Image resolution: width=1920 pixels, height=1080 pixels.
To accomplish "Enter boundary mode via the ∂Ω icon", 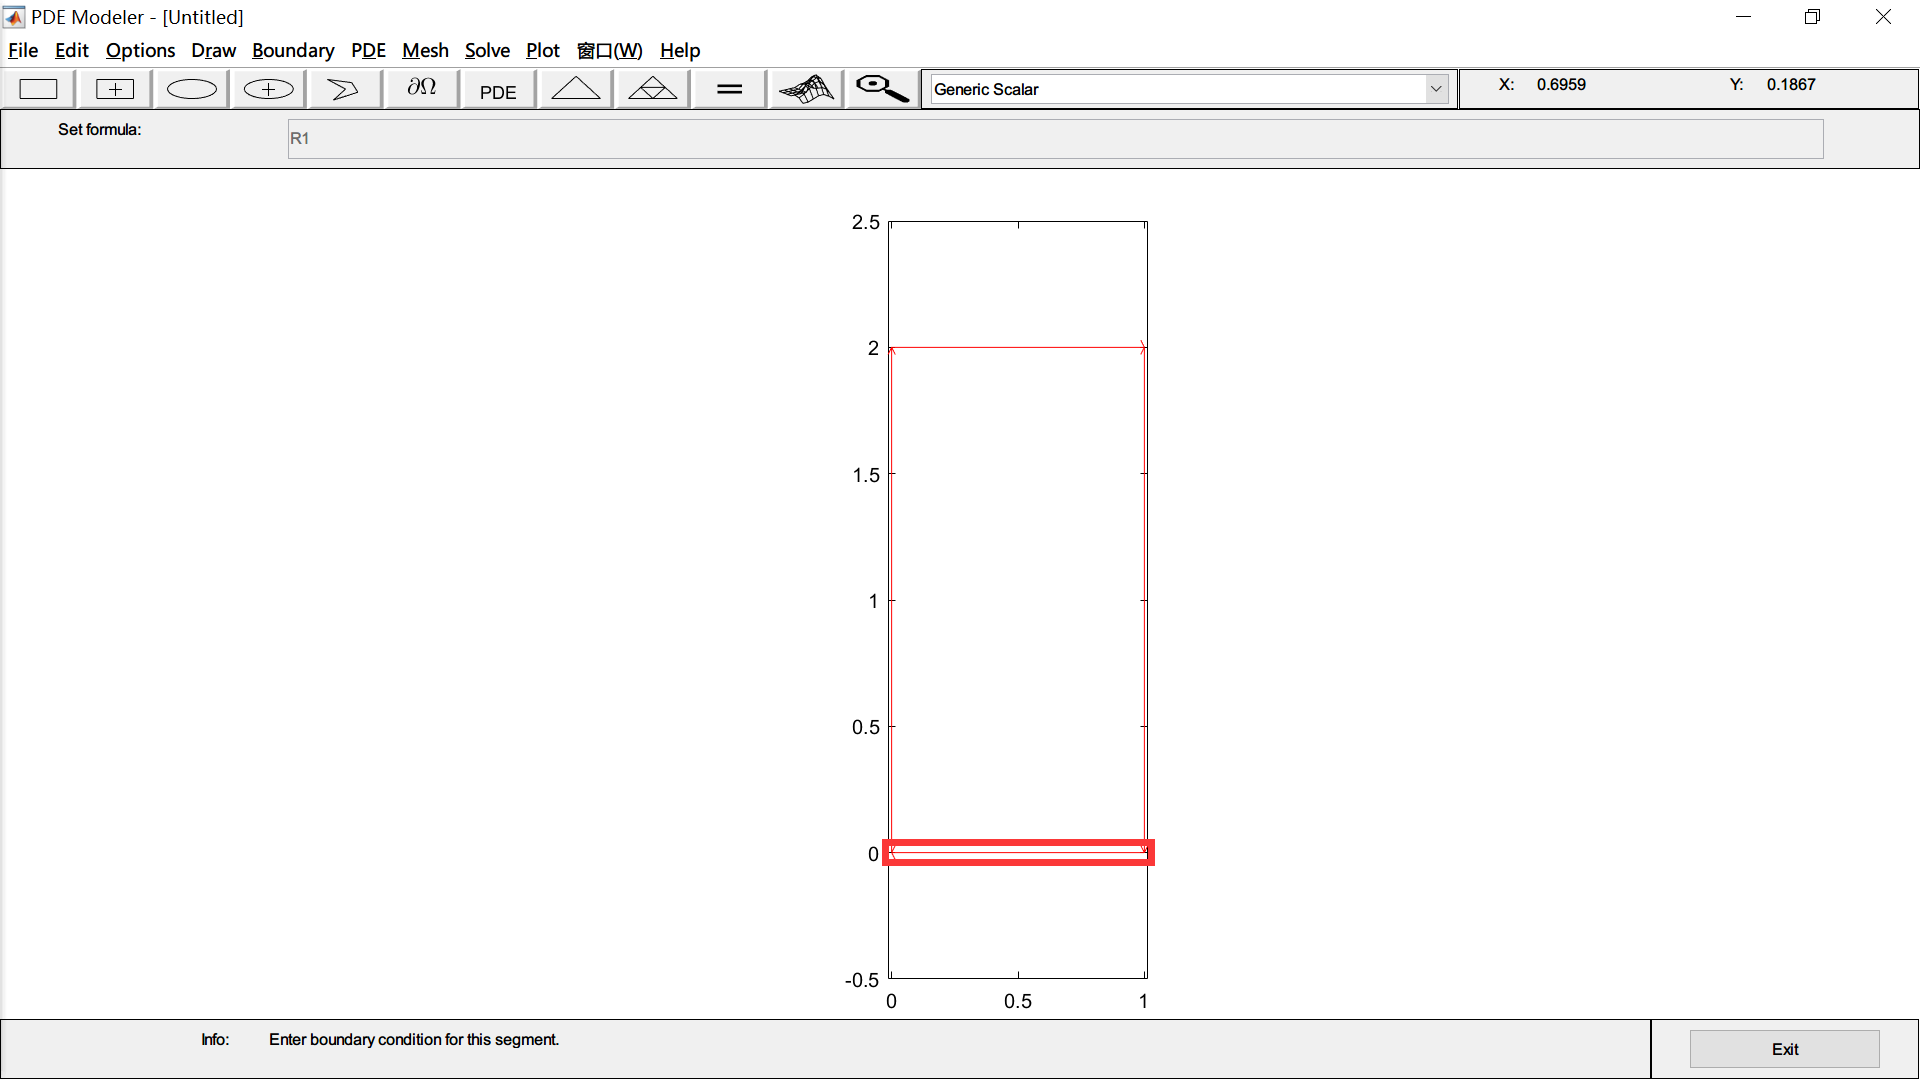I will pos(420,88).
